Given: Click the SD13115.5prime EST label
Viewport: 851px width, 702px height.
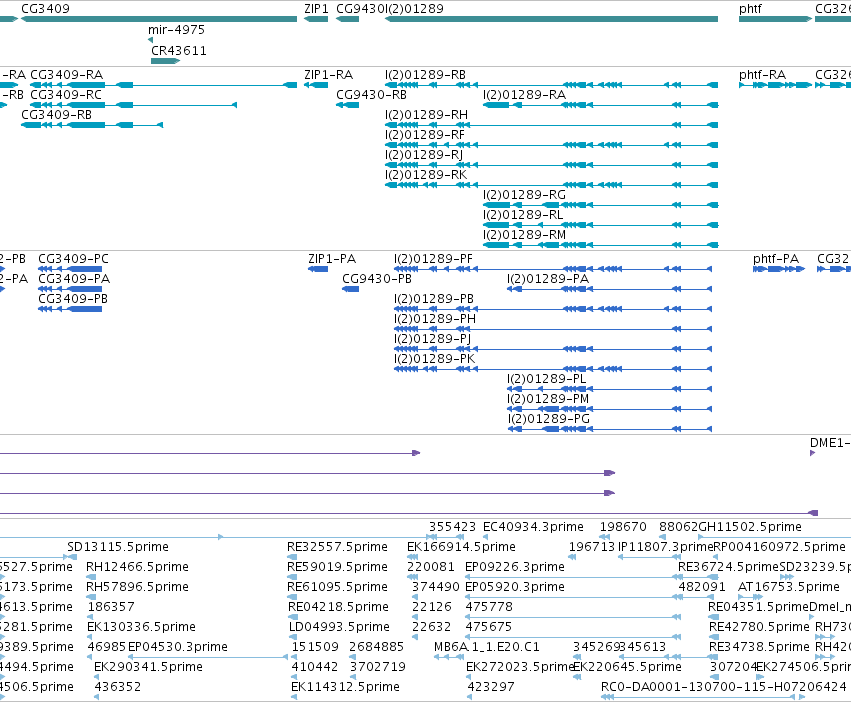Looking at the screenshot, I should (x=118, y=547).
